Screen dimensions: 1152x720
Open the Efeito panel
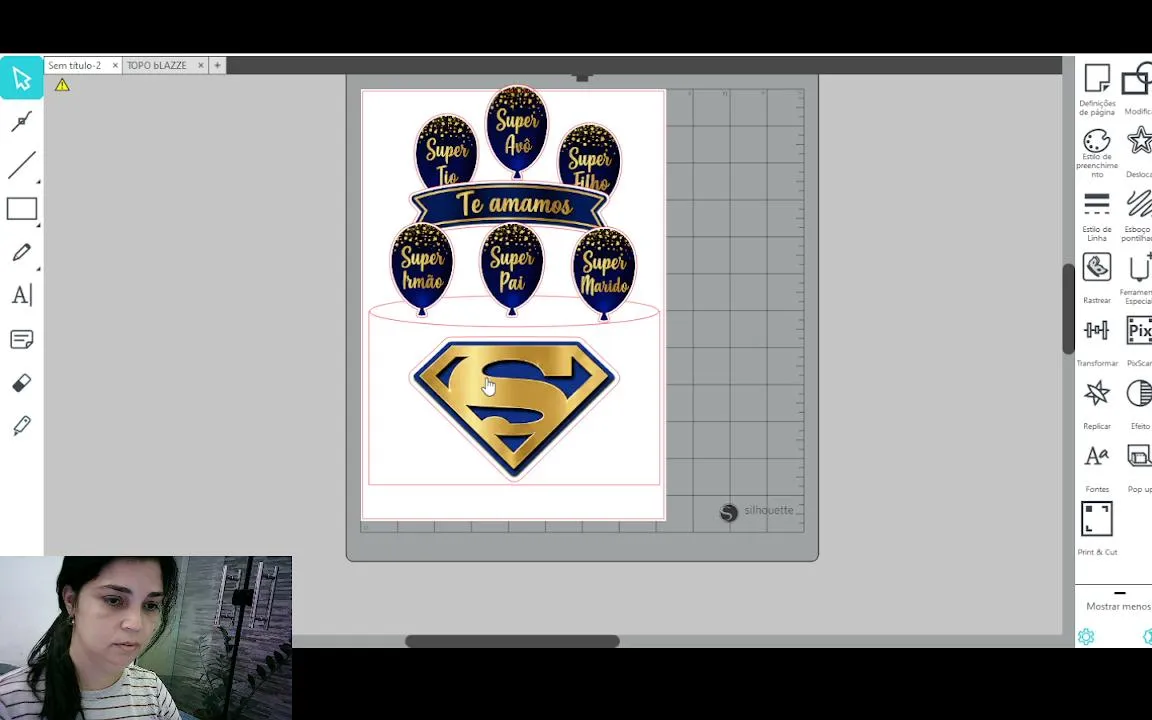pyautogui.click(x=1140, y=405)
